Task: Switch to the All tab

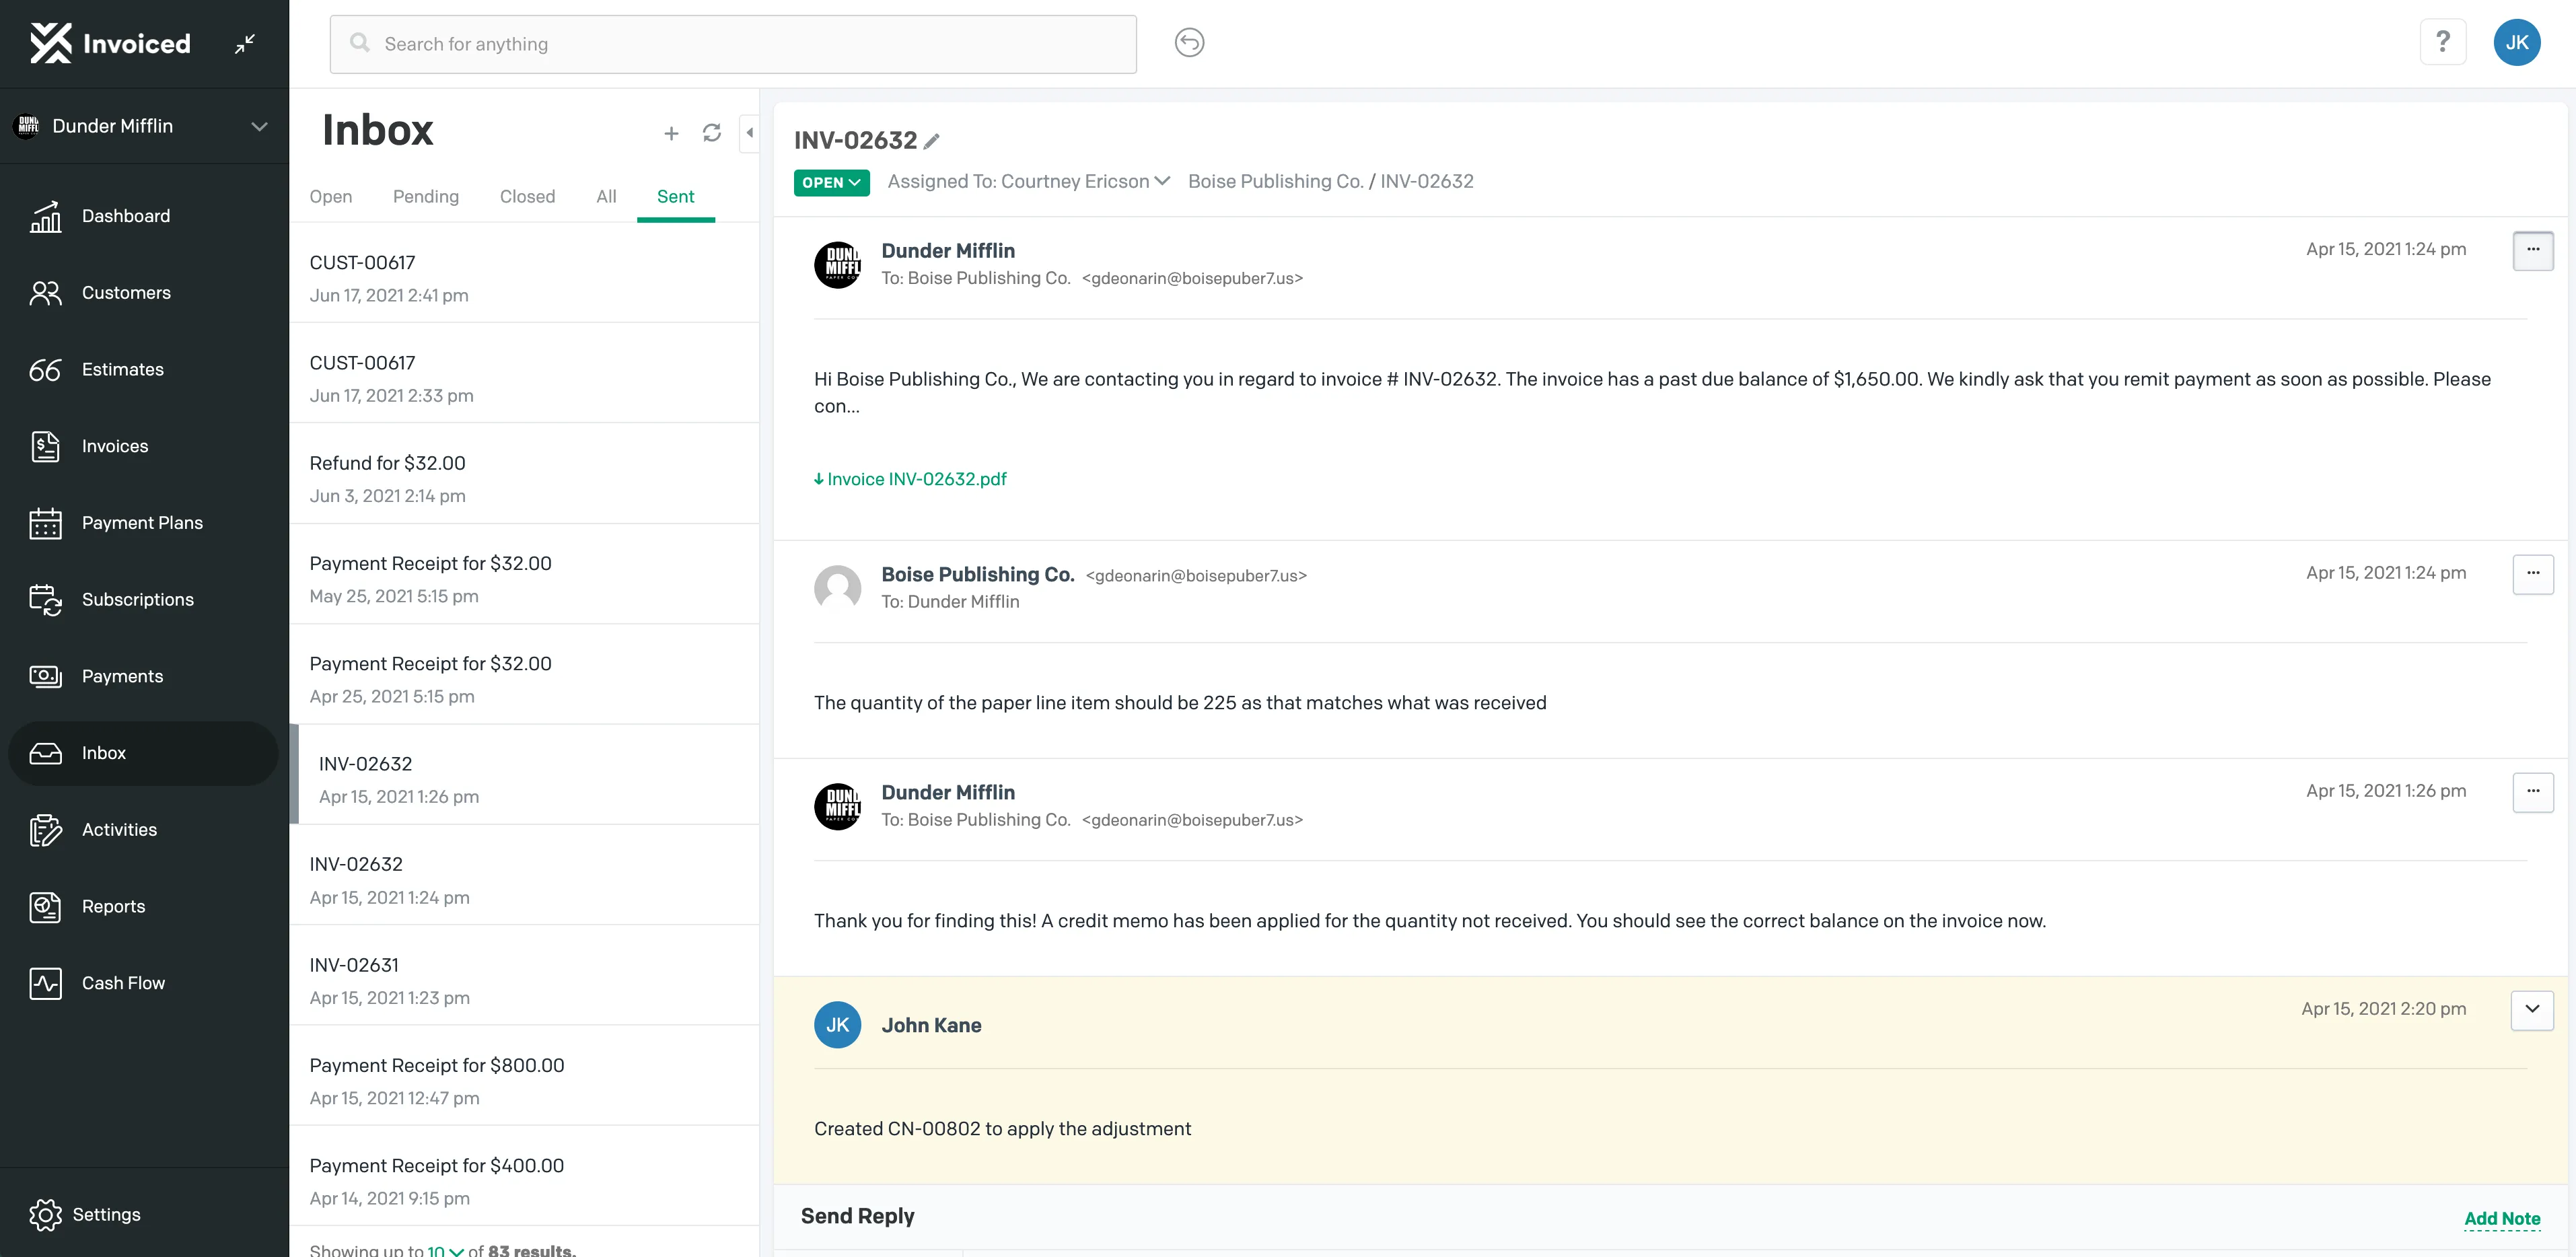Action: tap(606, 197)
